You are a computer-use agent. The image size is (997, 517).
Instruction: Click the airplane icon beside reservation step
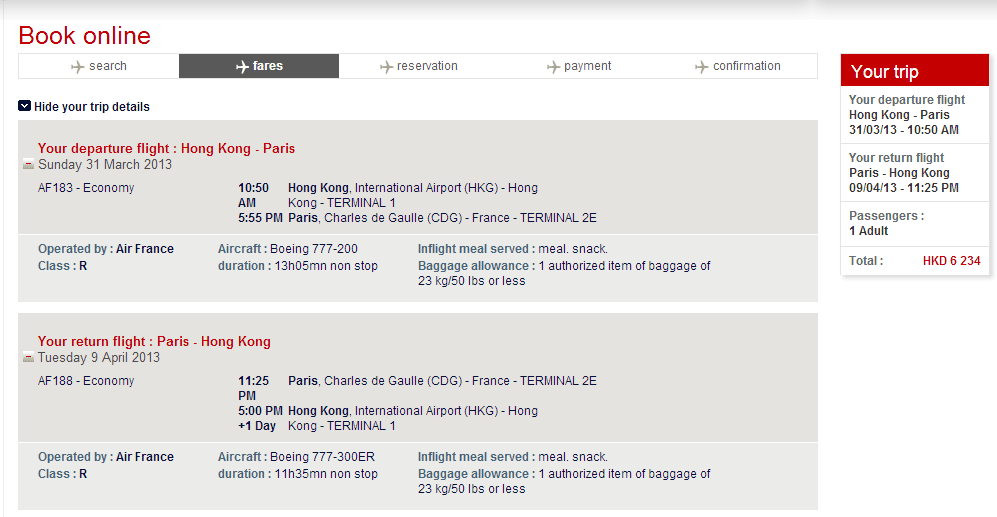coord(387,67)
